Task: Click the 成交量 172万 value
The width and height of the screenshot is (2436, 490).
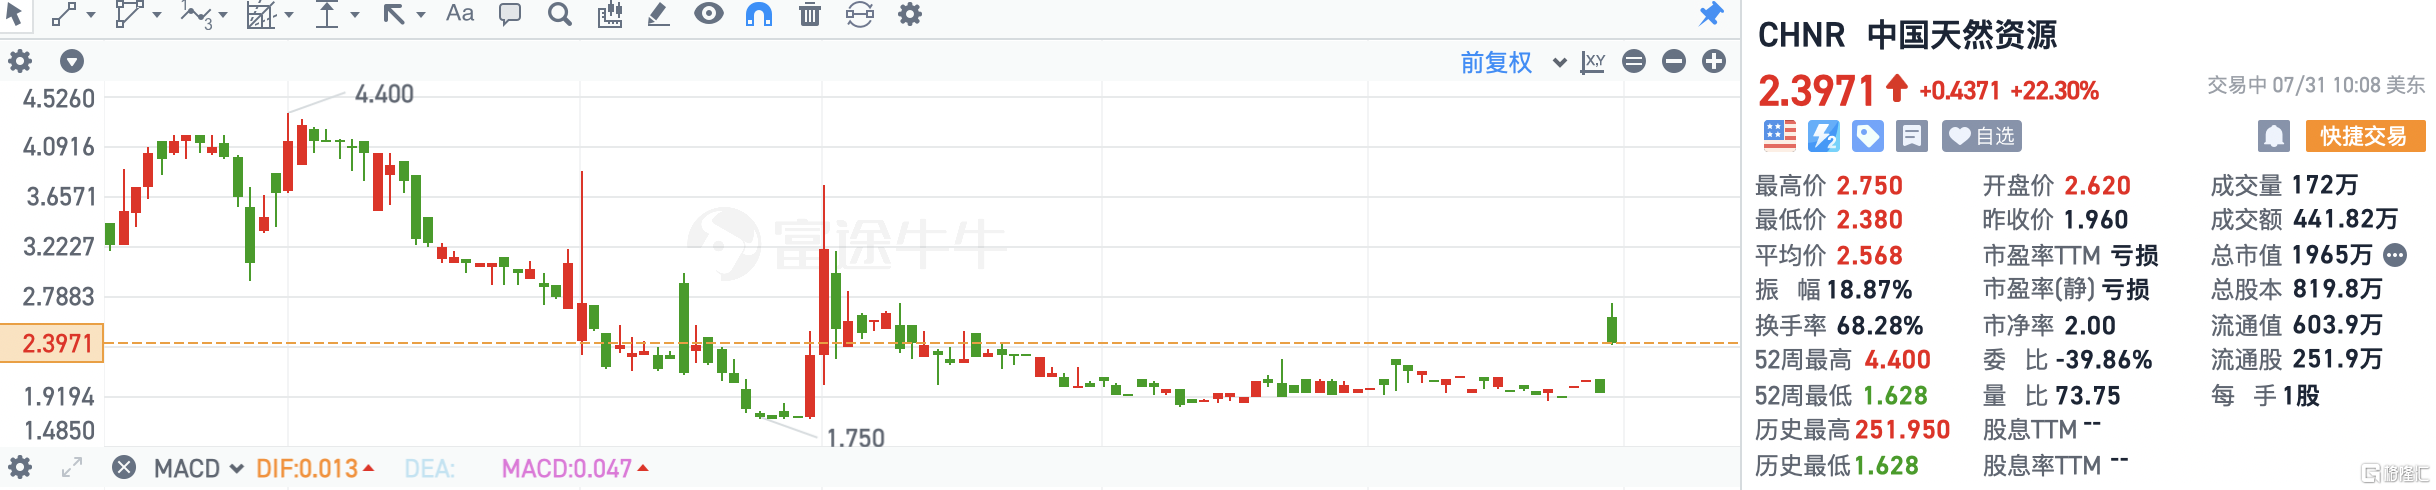Action: [x=2325, y=185]
